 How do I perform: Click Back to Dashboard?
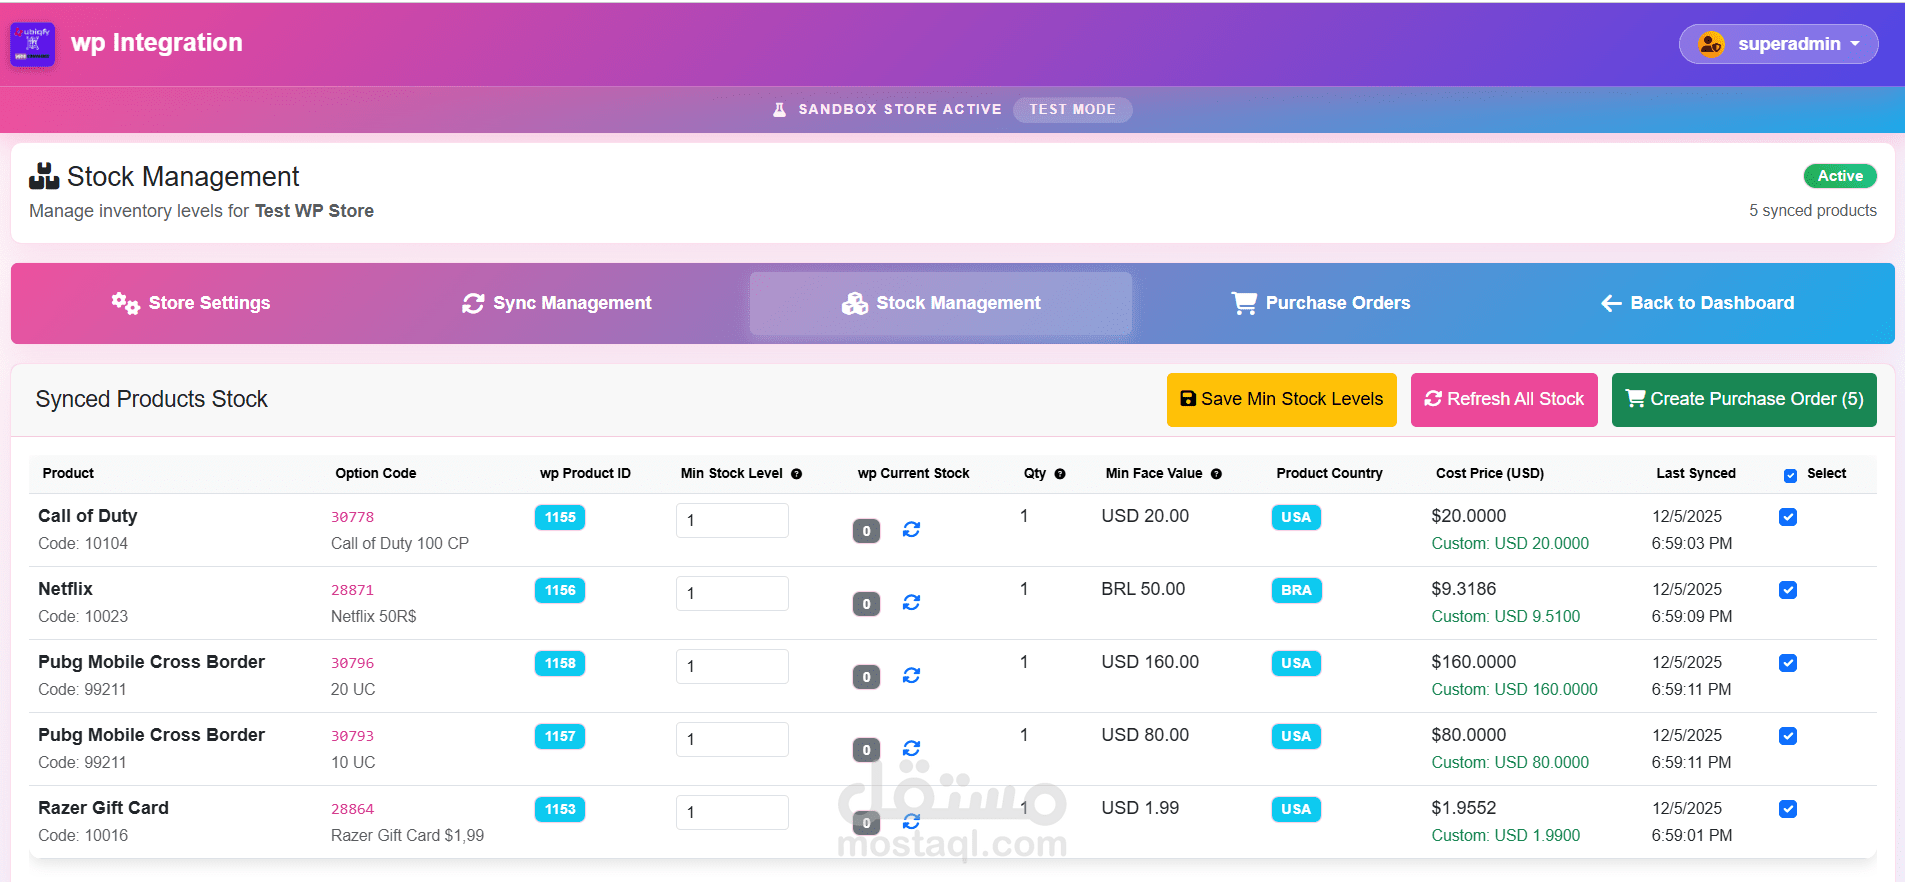click(x=1697, y=303)
